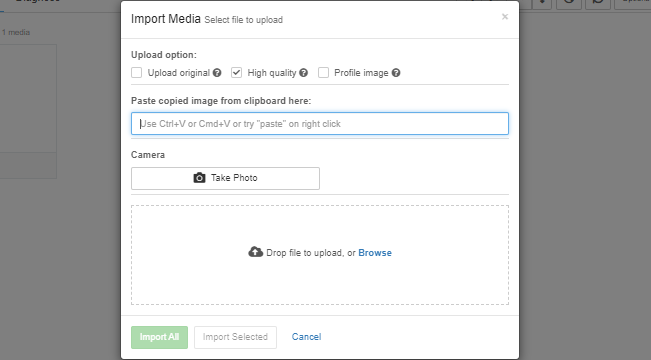Click the 'Upload original' label text

[x=179, y=73]
